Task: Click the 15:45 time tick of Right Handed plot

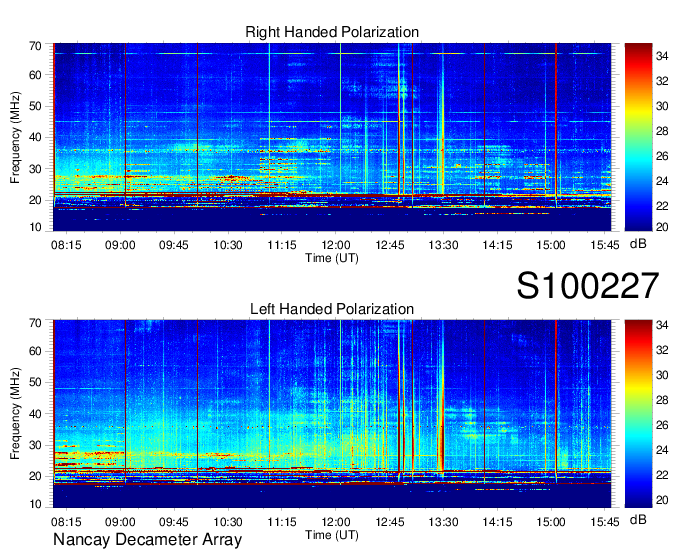Action: tap(605, 245)
